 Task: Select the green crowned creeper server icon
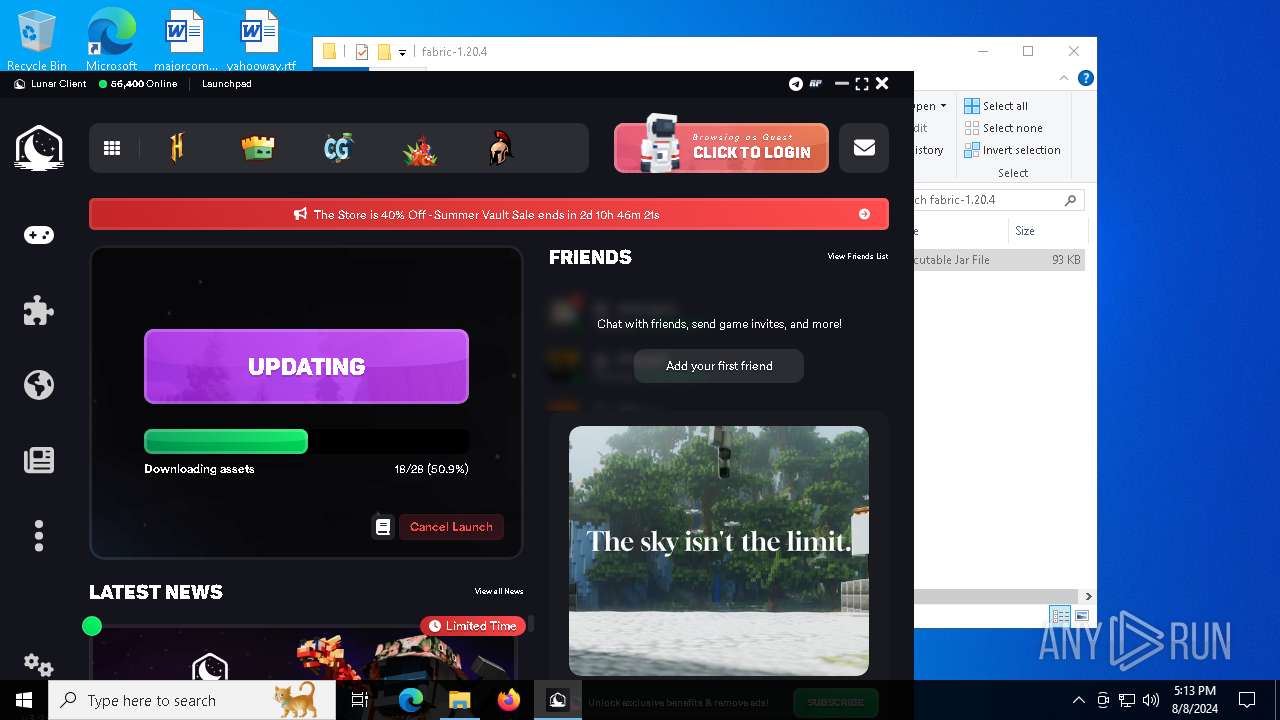coord(258,148)
